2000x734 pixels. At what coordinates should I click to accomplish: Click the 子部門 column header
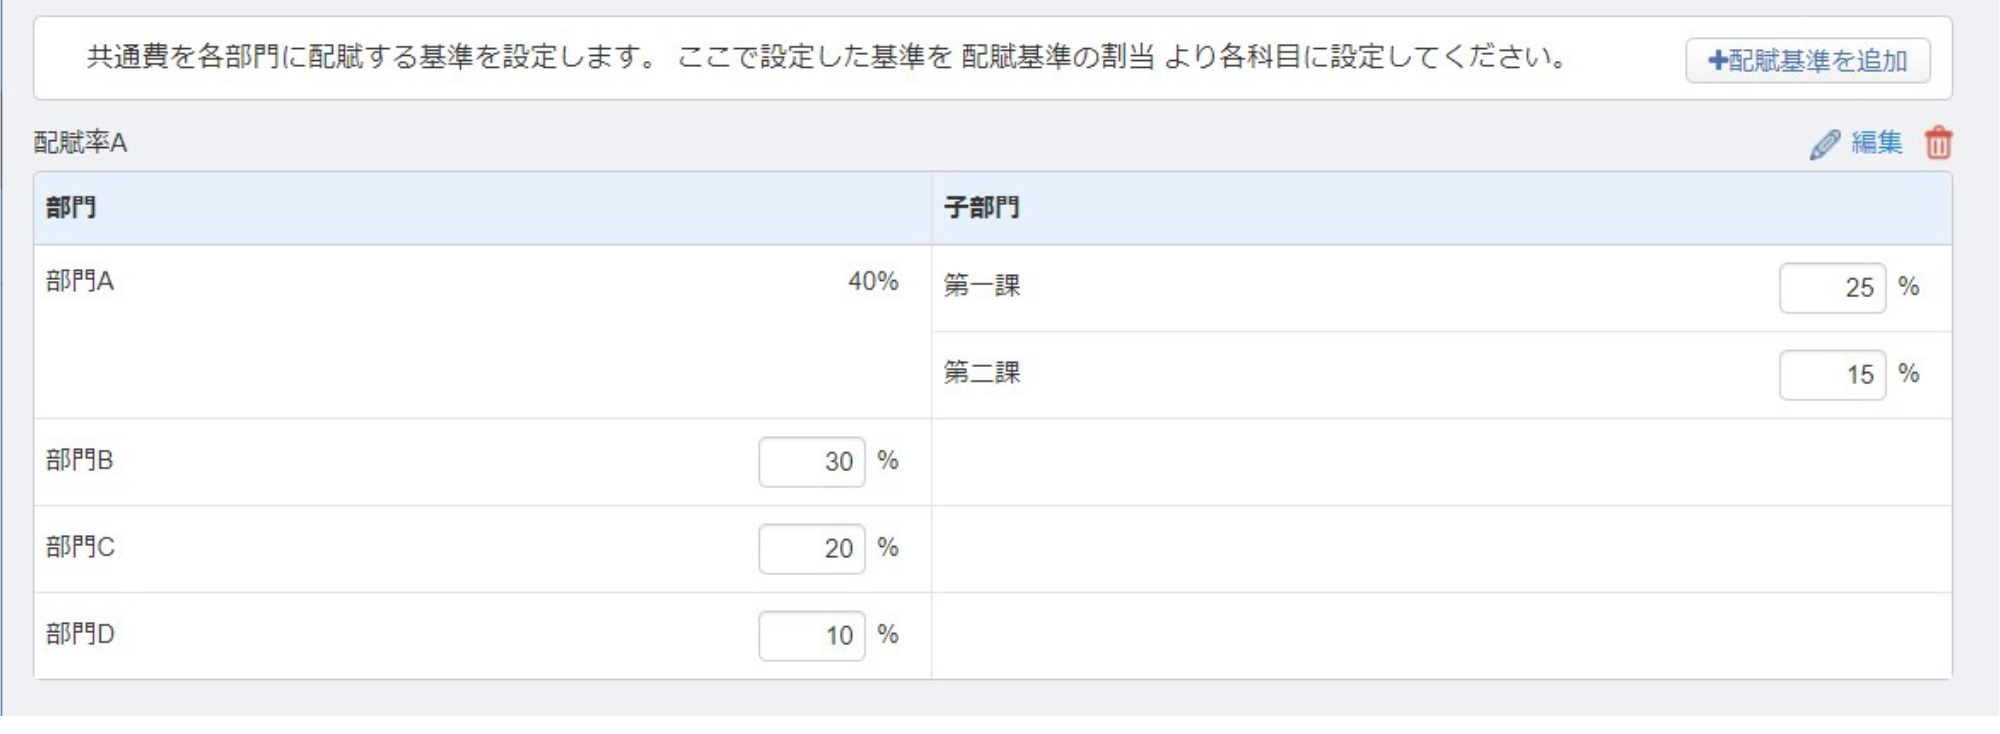[x=981, y=208]
